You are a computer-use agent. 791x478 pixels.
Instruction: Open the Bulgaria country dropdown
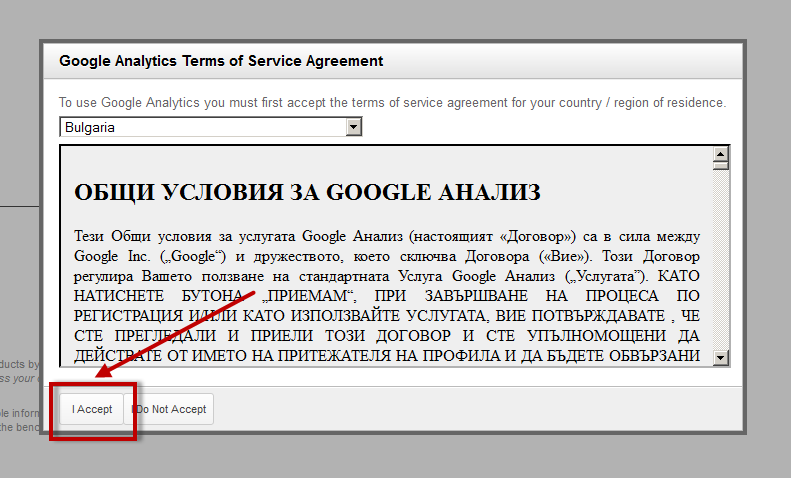tap(201, 127)
